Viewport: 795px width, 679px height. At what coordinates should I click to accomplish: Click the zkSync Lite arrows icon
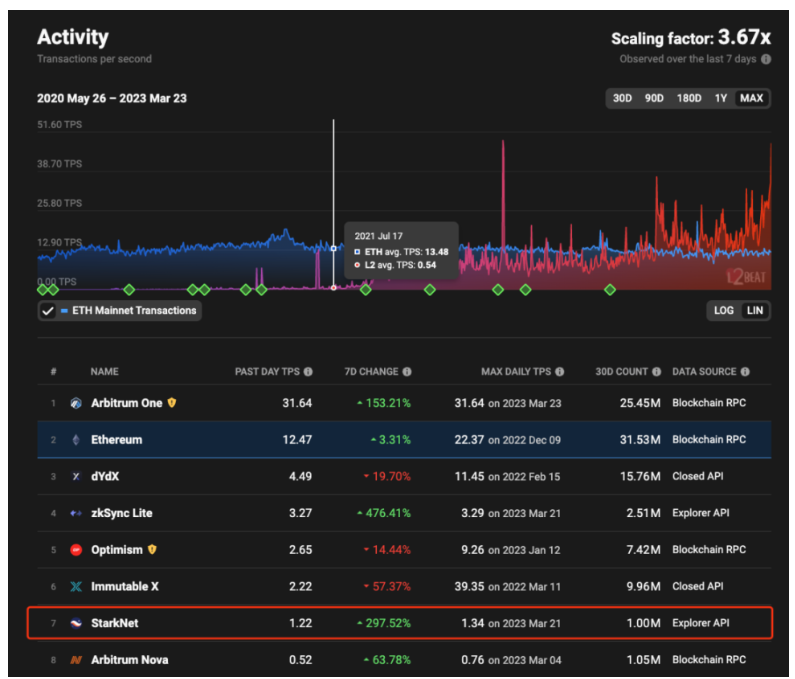coord(76,513)
